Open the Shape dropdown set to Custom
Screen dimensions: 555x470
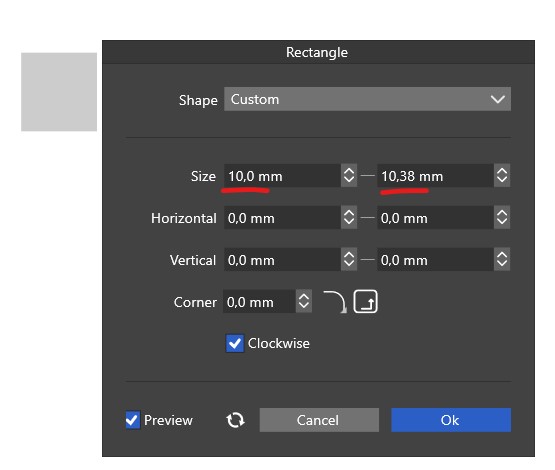click(367, 99)
